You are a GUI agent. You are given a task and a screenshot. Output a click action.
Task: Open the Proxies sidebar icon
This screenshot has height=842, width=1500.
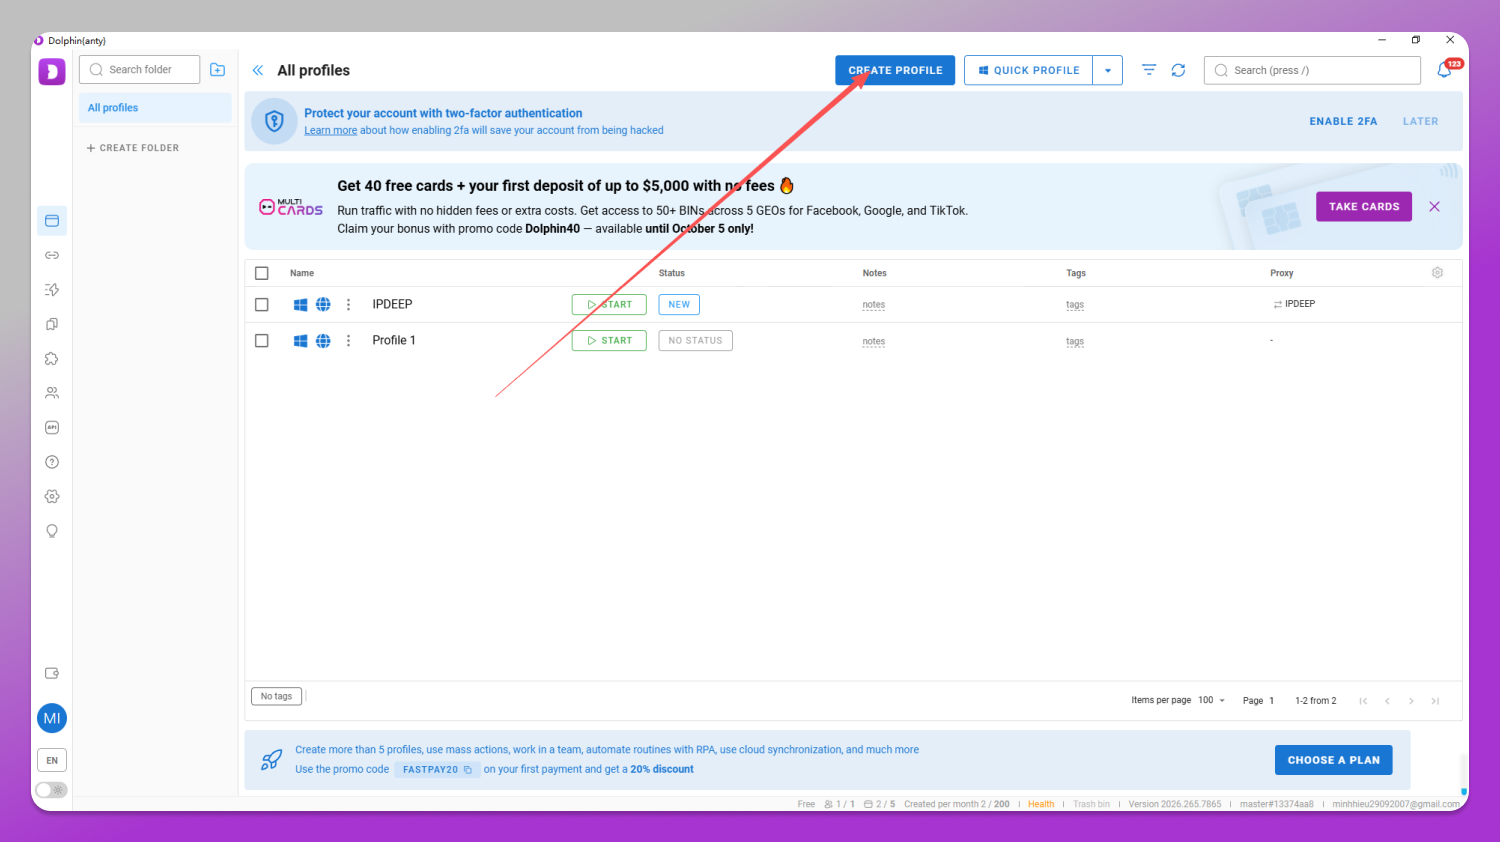click(x=52, y=255)
